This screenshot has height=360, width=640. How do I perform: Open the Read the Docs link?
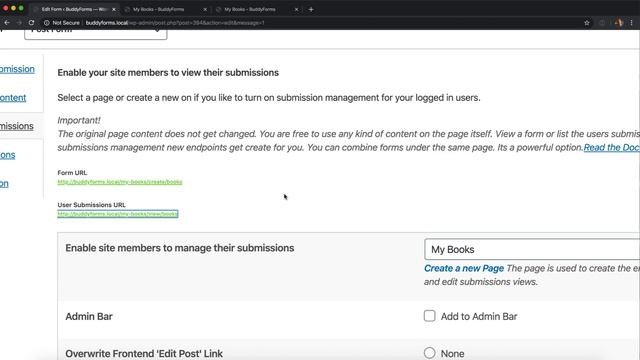coord(611,147)
